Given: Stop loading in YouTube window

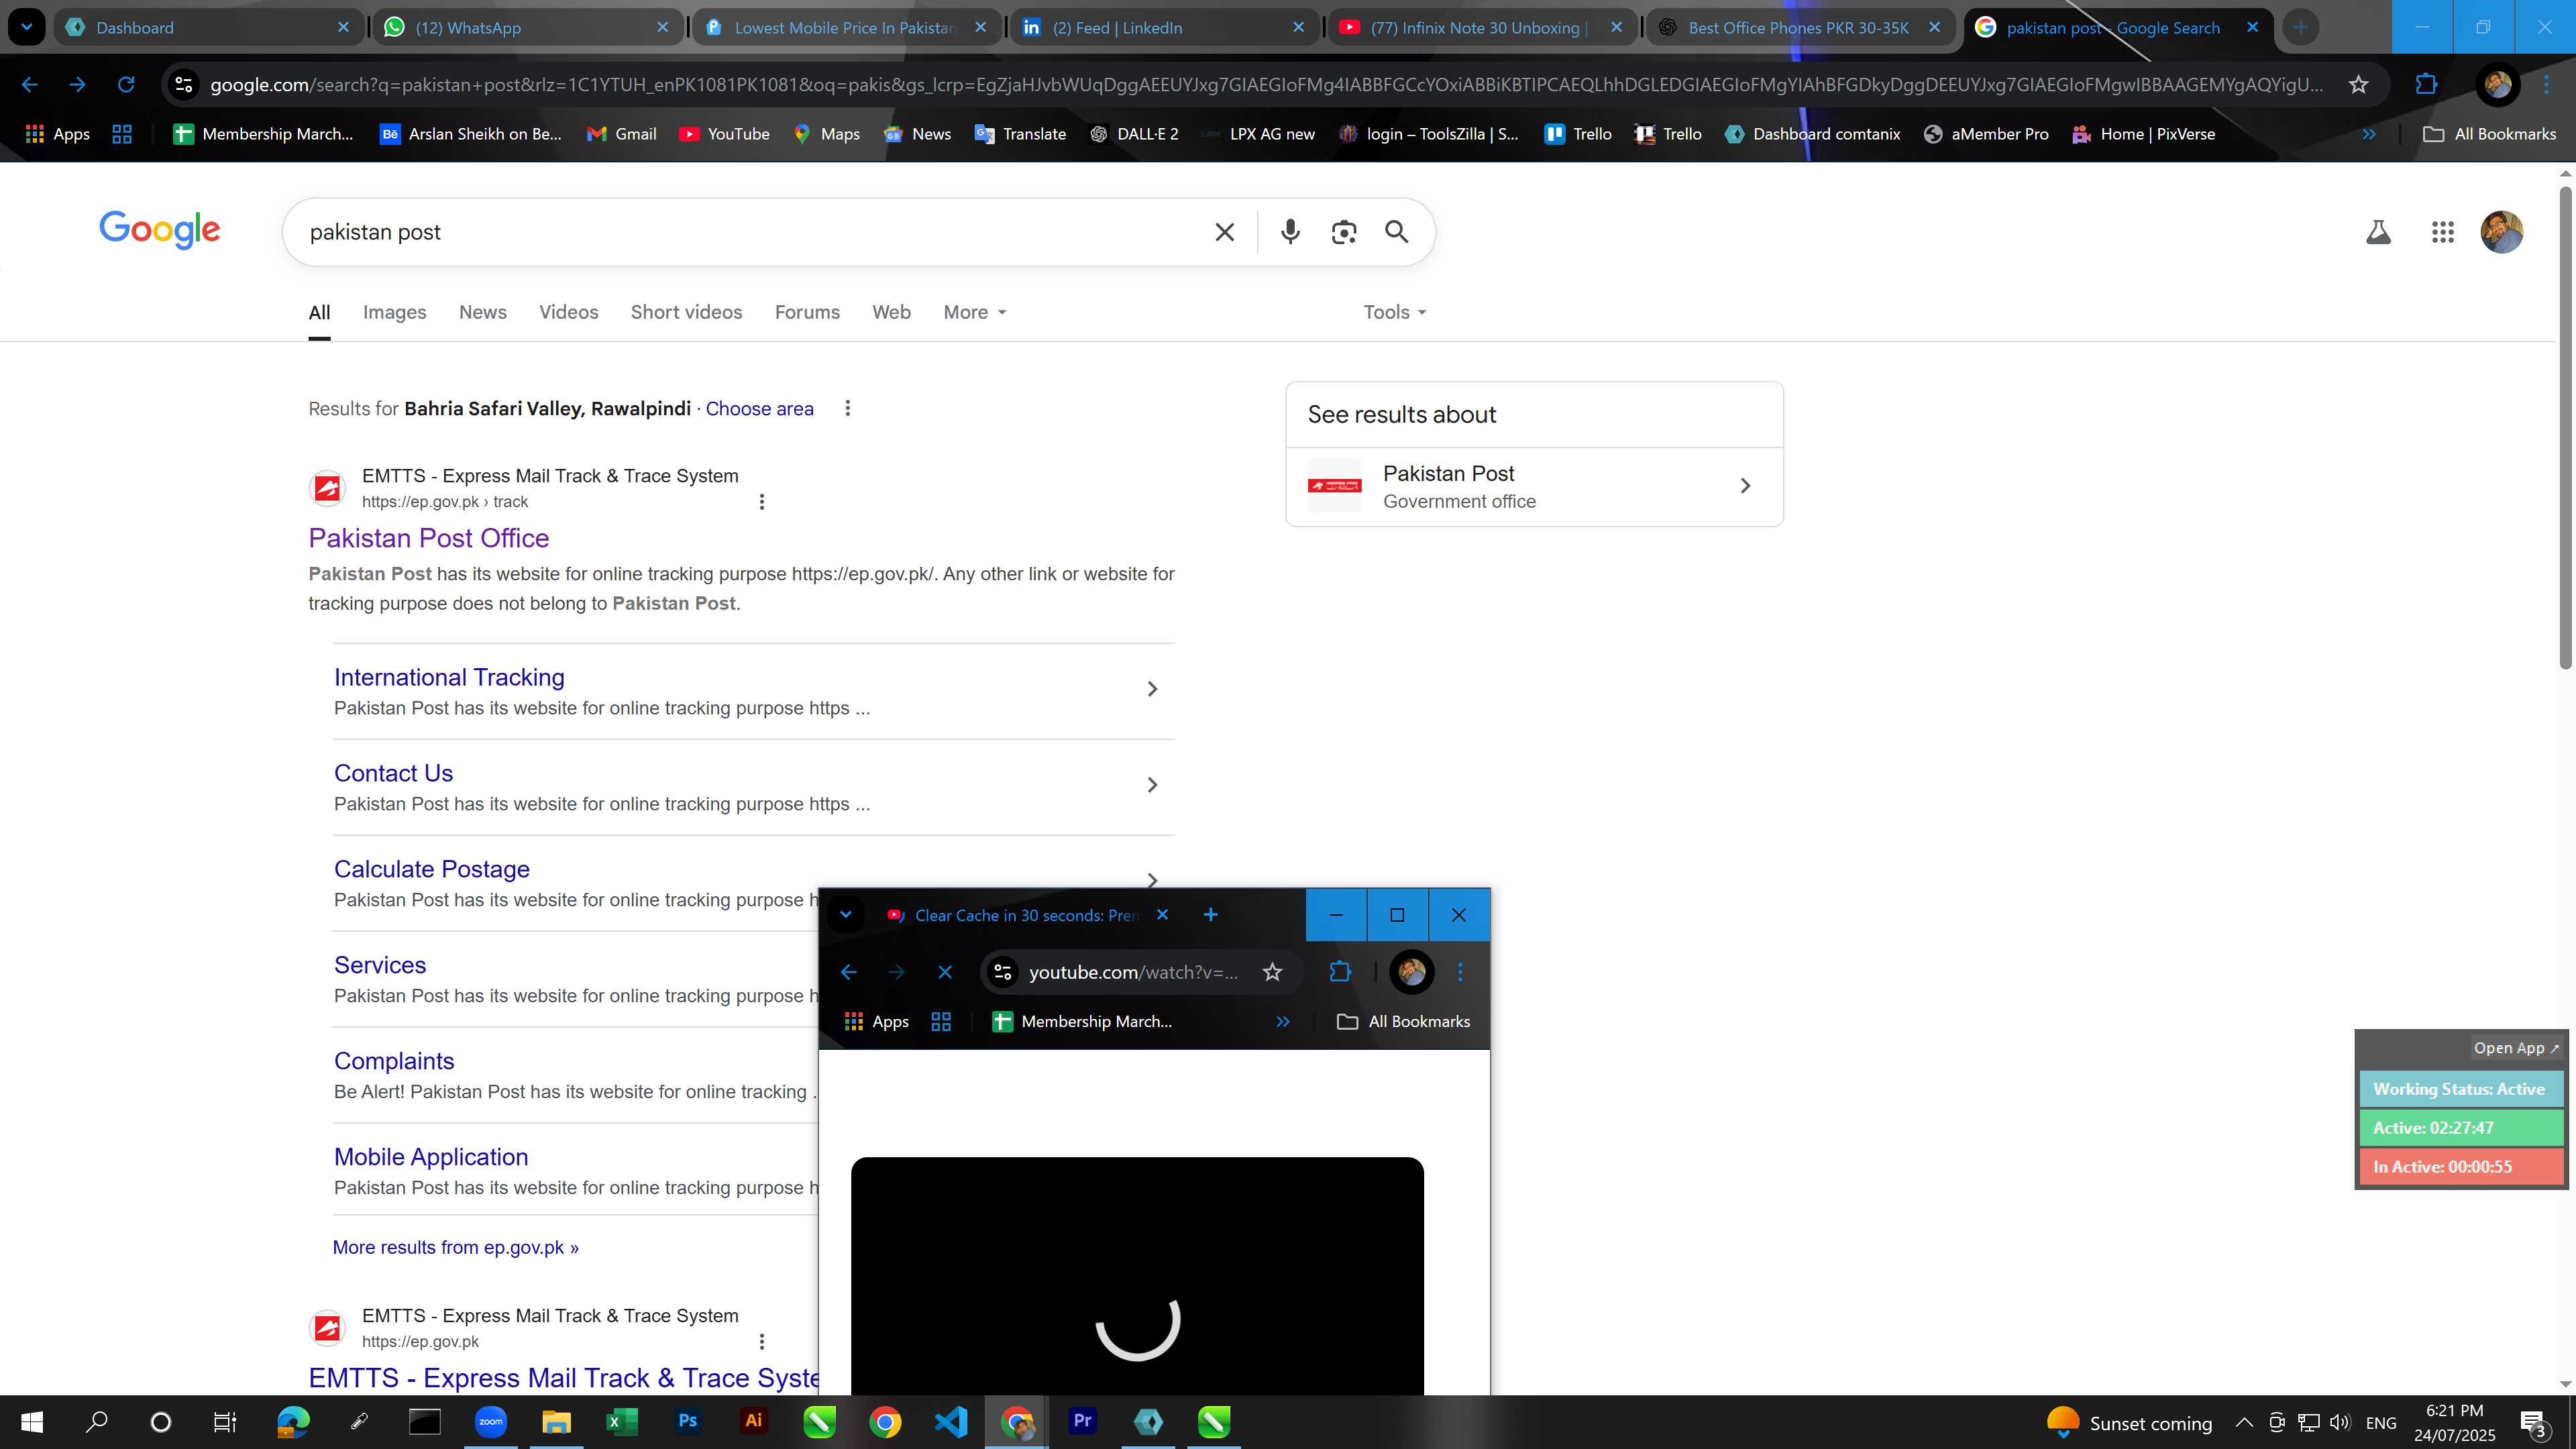Looking at the screenshot, I should point(945,972).
